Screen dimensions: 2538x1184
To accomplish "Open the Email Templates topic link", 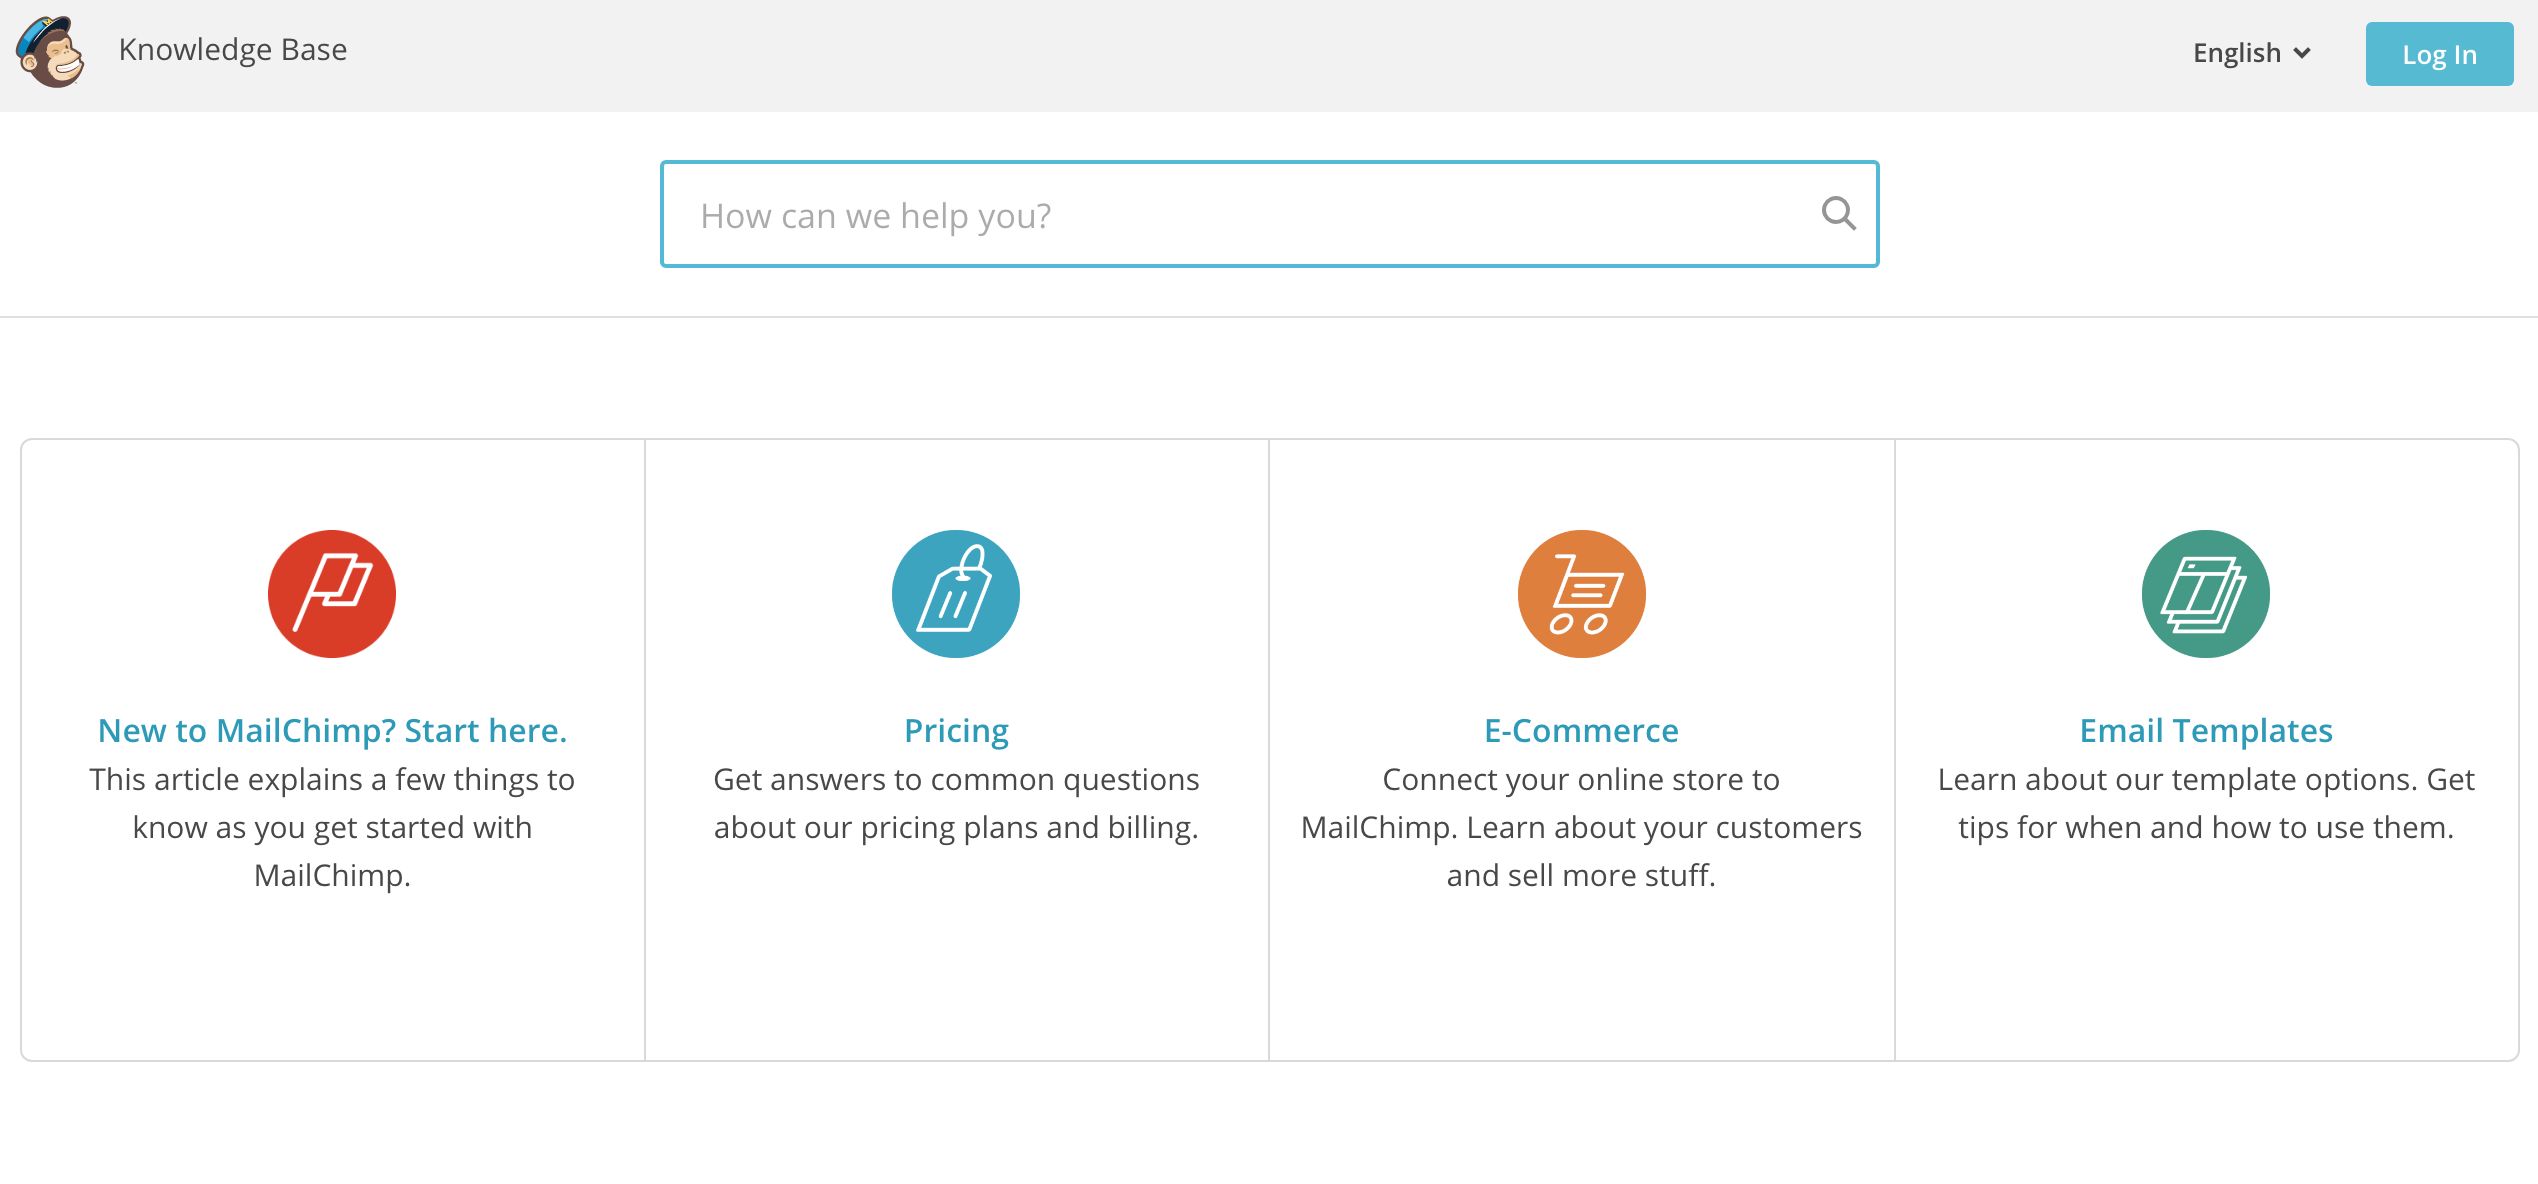I will 2206,731.
